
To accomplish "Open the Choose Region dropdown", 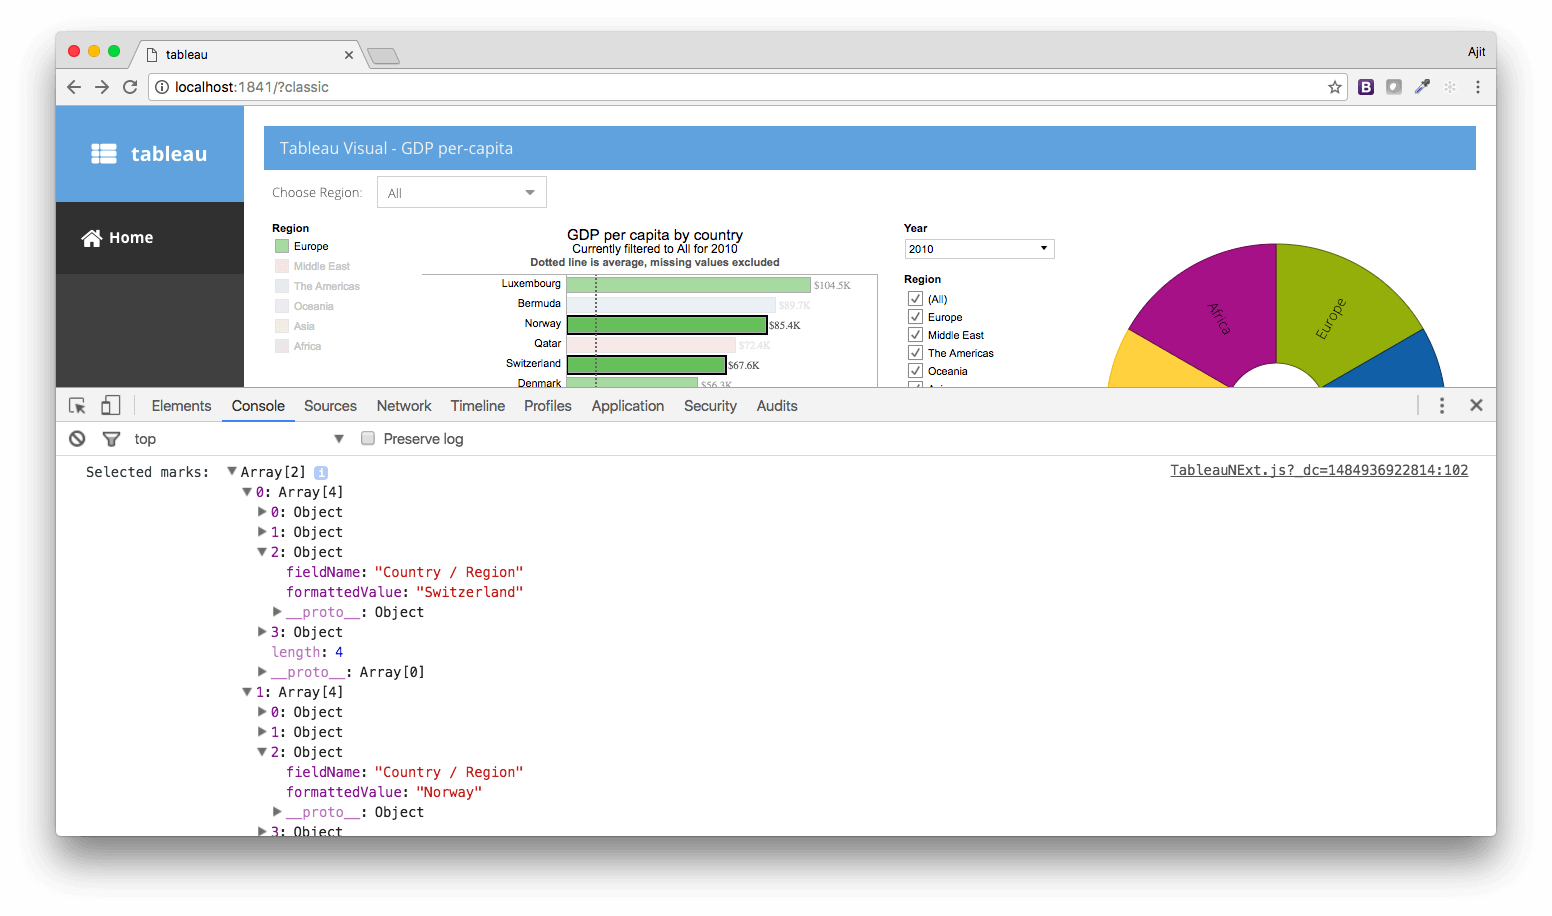I will pos(462,192).
